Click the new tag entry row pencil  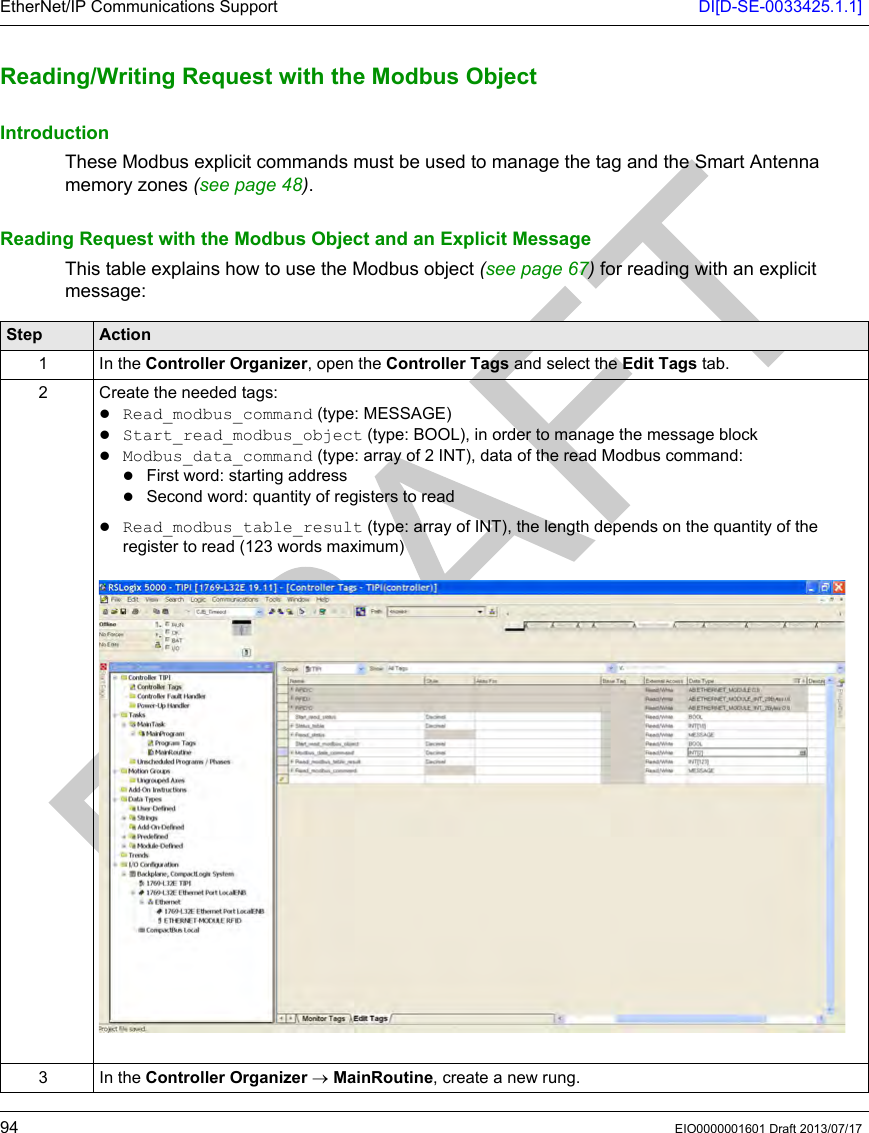283,780
